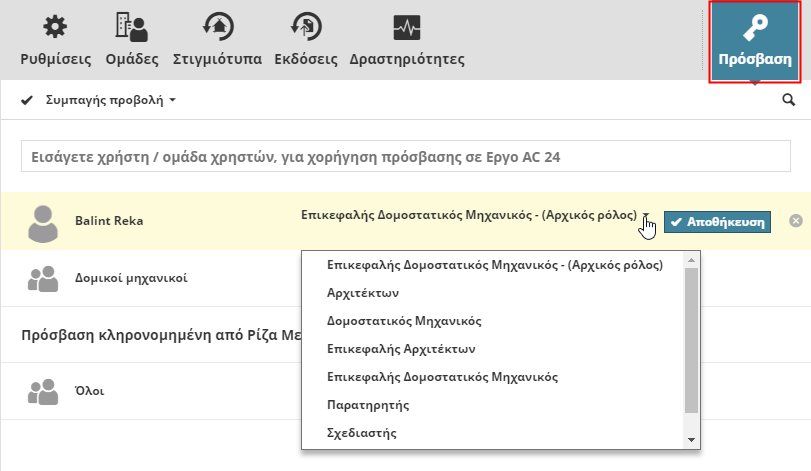Pick Επικεφαλής Αρχιτέκτων from dropdown
Image resolution: width=811 pixels, height=471 pixels.
point(401,349)
